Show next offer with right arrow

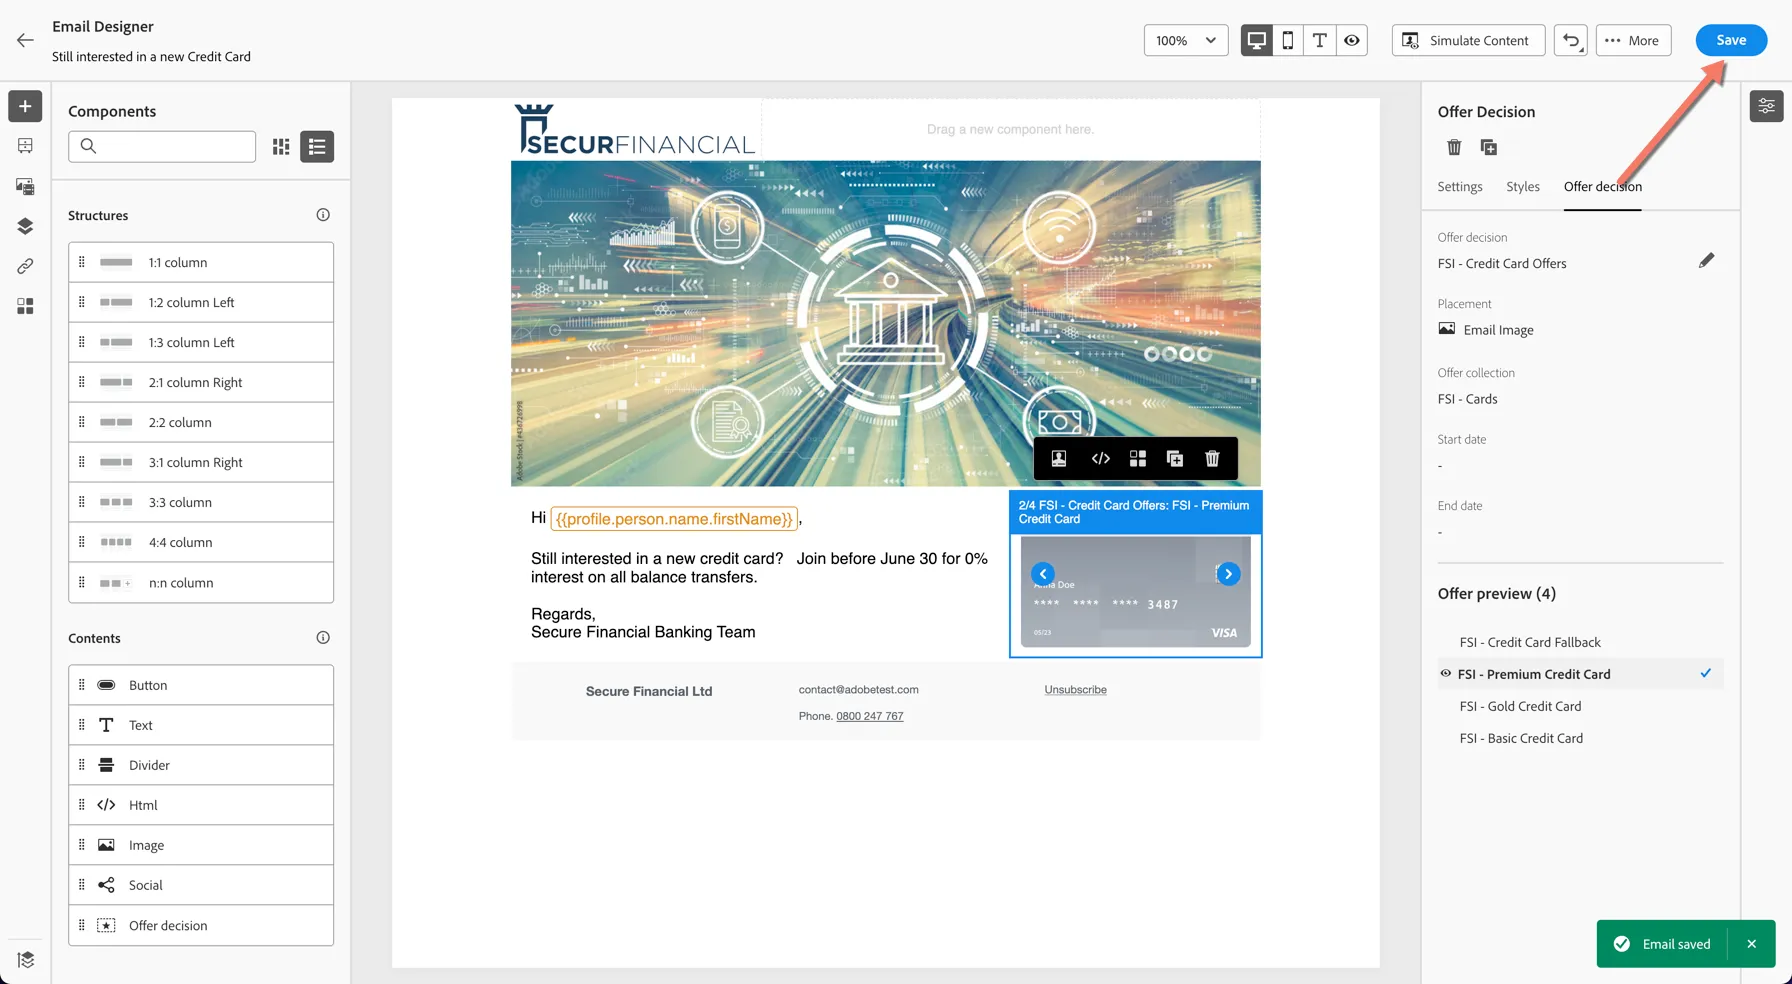pyautogui.click(x=1229, y=574)
